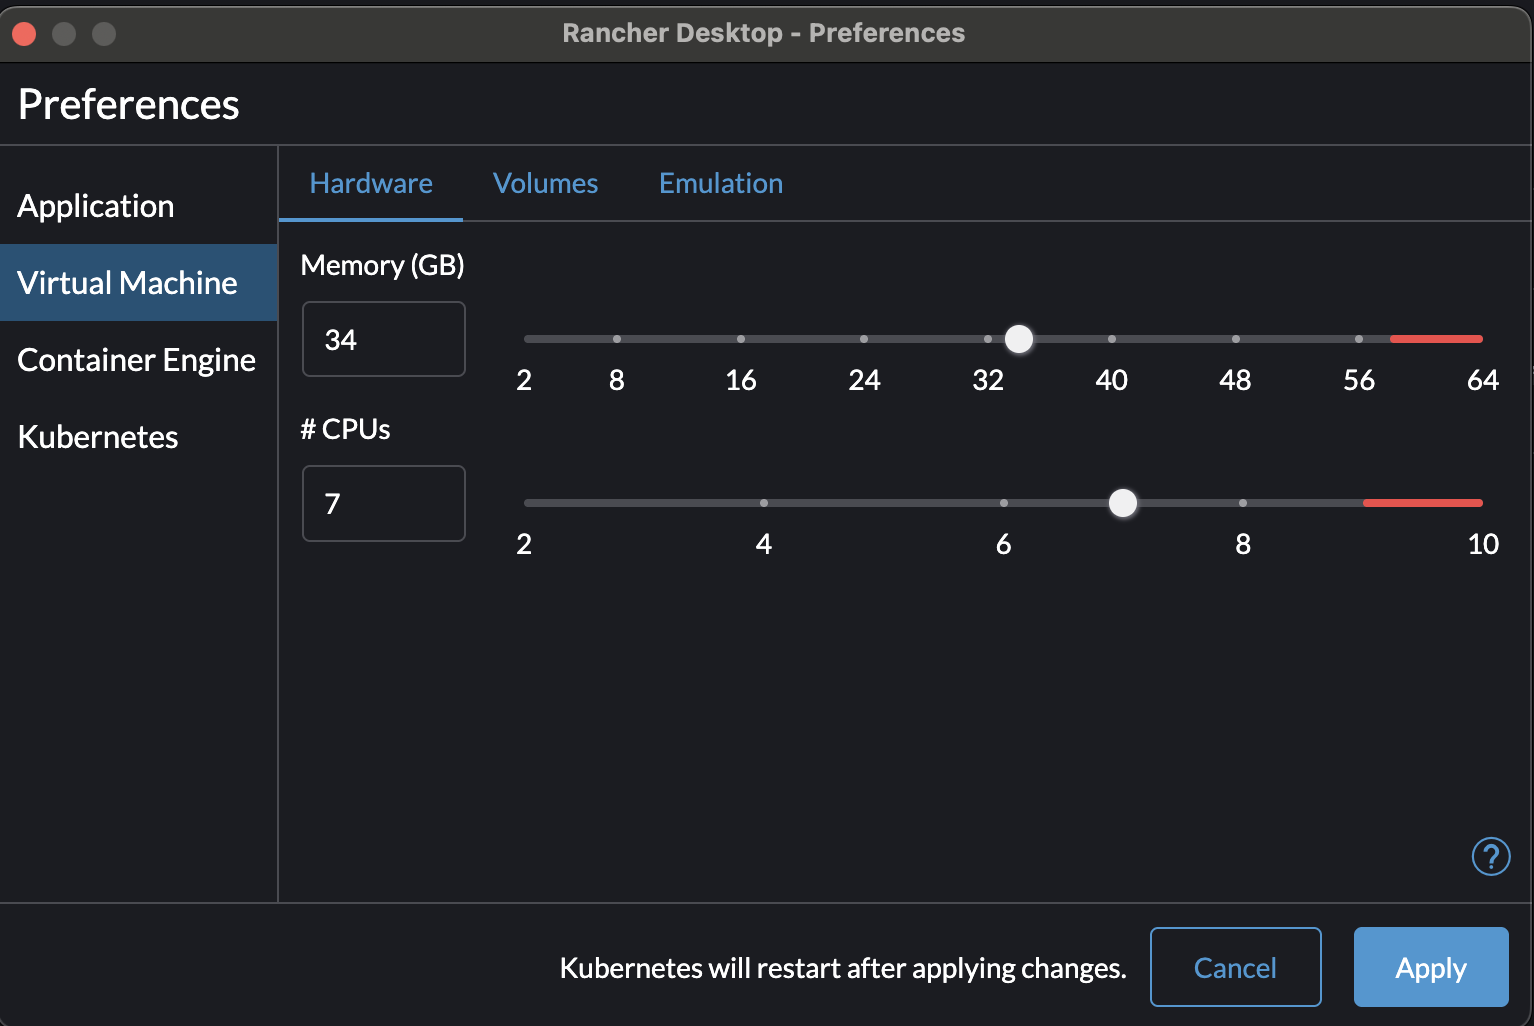Set CPU slider to the 8 tick
The image size is (1534, 1026).
(x=1243, y=503)
